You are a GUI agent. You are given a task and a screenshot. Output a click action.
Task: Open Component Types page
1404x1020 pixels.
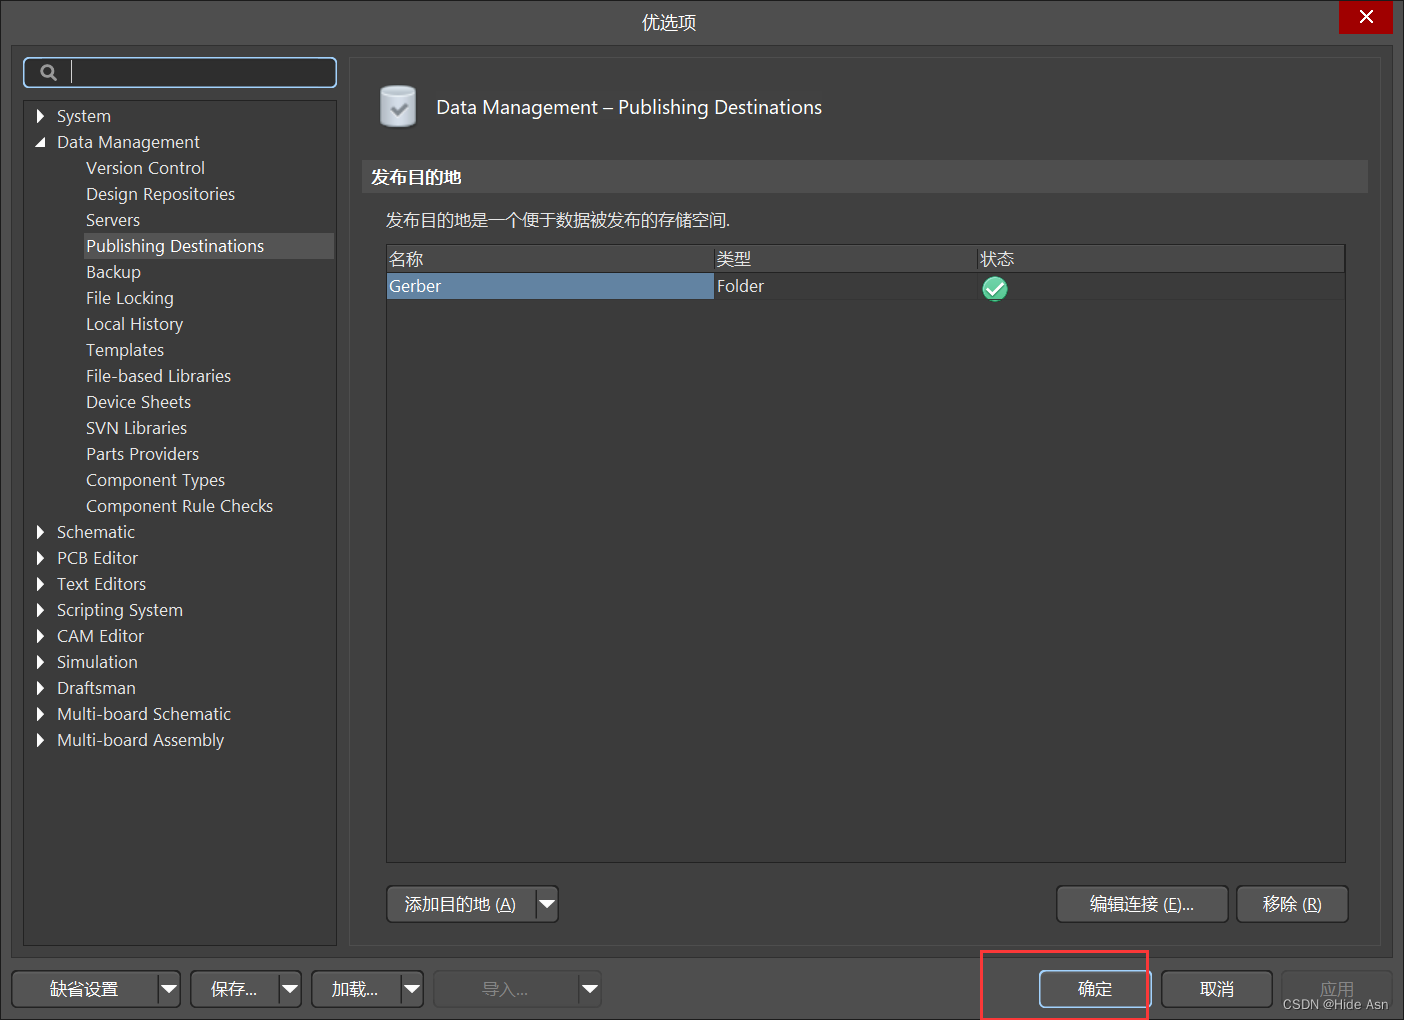[x=155, y=480]
